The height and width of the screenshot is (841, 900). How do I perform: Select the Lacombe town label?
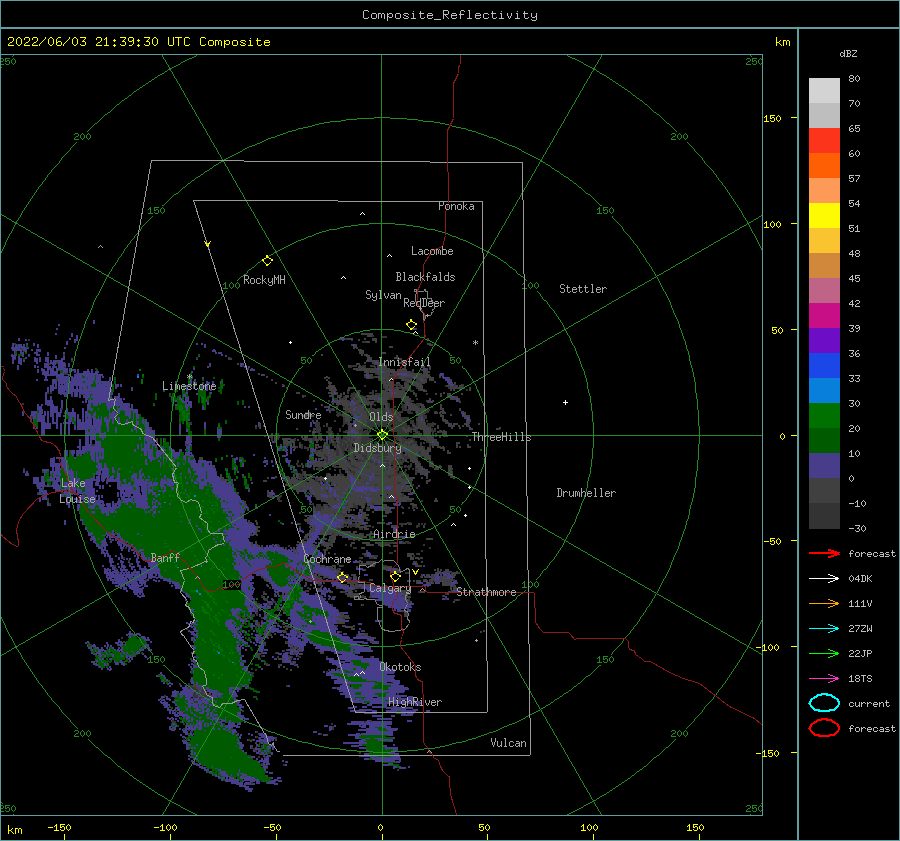[x=432, y=251]
